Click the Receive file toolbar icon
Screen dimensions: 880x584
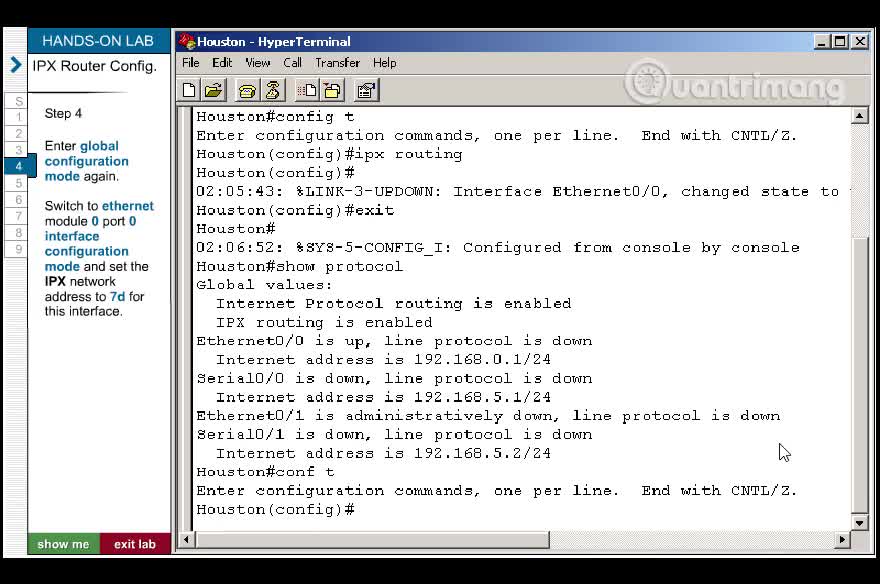pyautogui.click(x=332, y=90)
